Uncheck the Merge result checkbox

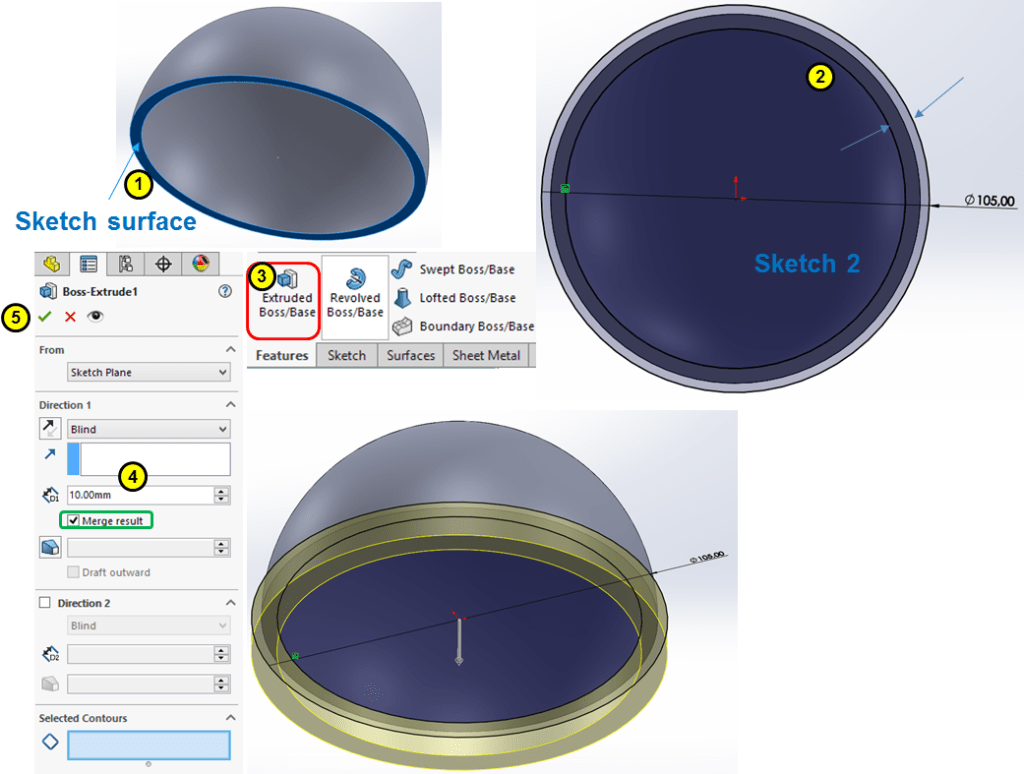click(x=74, y=521)
